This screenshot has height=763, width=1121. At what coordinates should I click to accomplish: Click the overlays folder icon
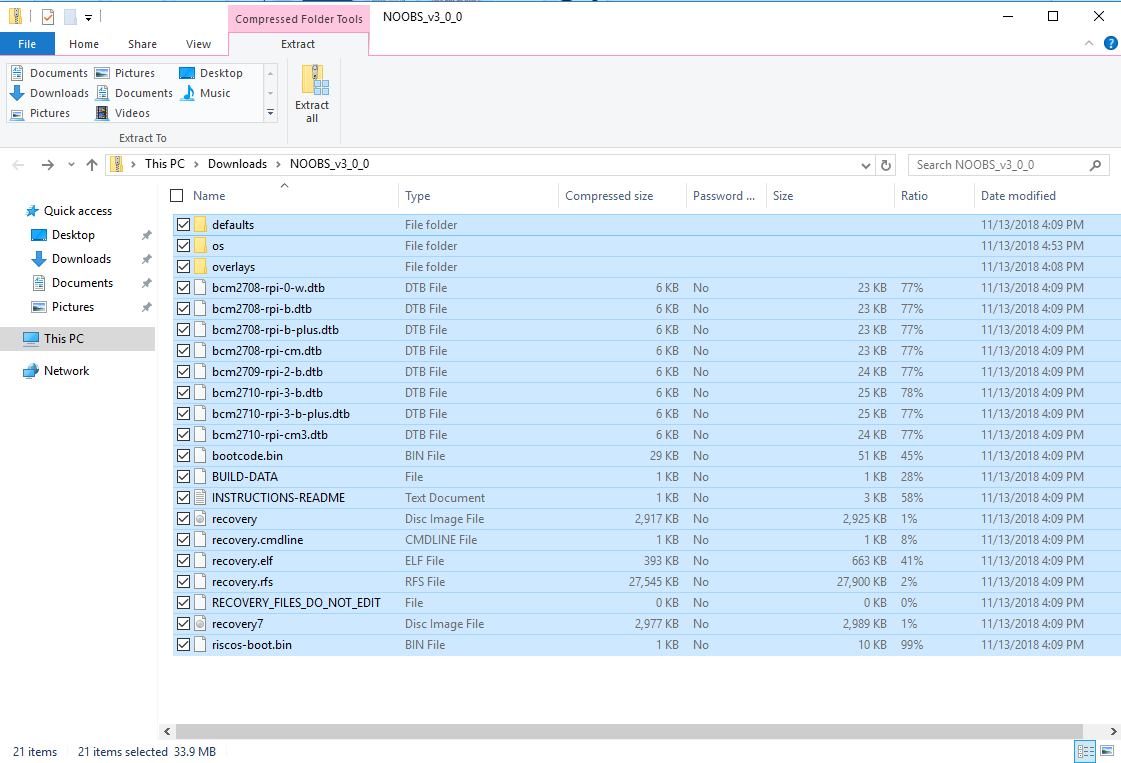click(200, 267)
